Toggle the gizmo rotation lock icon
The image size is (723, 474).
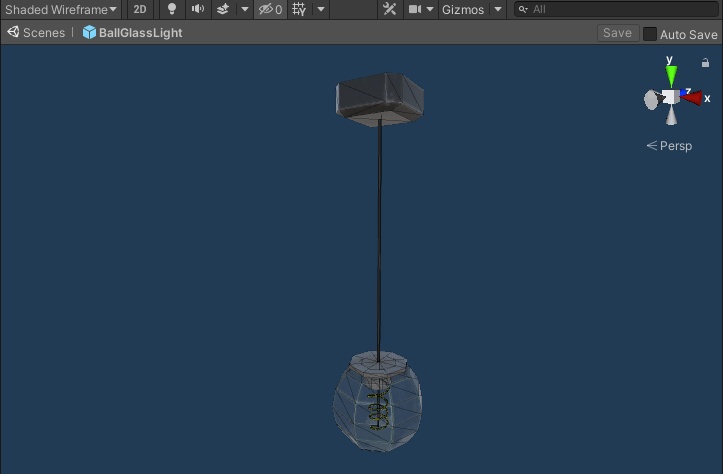click(x=705, y=63)
